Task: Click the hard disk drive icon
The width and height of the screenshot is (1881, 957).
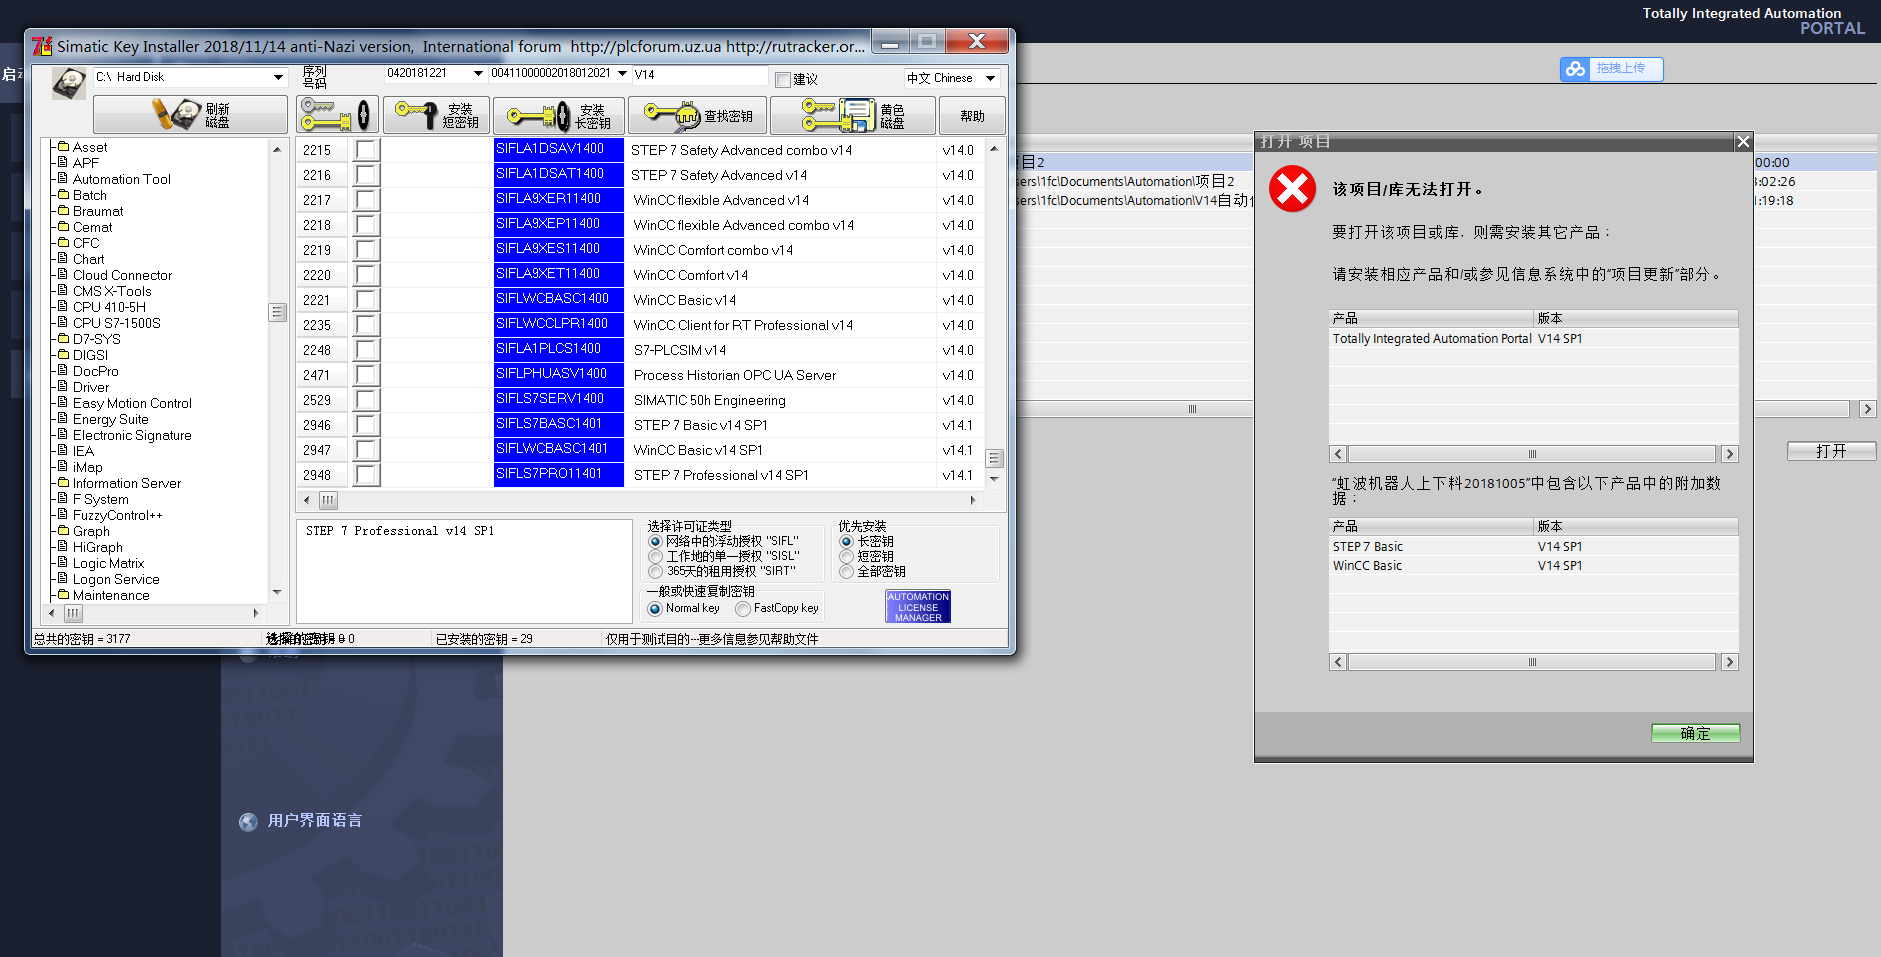Action: point(68,83)
